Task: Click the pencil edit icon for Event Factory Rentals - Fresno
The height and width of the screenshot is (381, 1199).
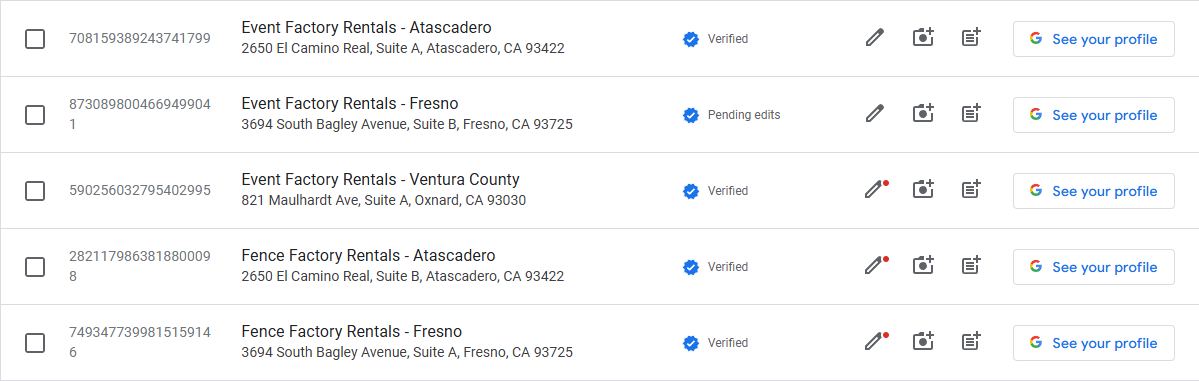Action: coord(875,113)
